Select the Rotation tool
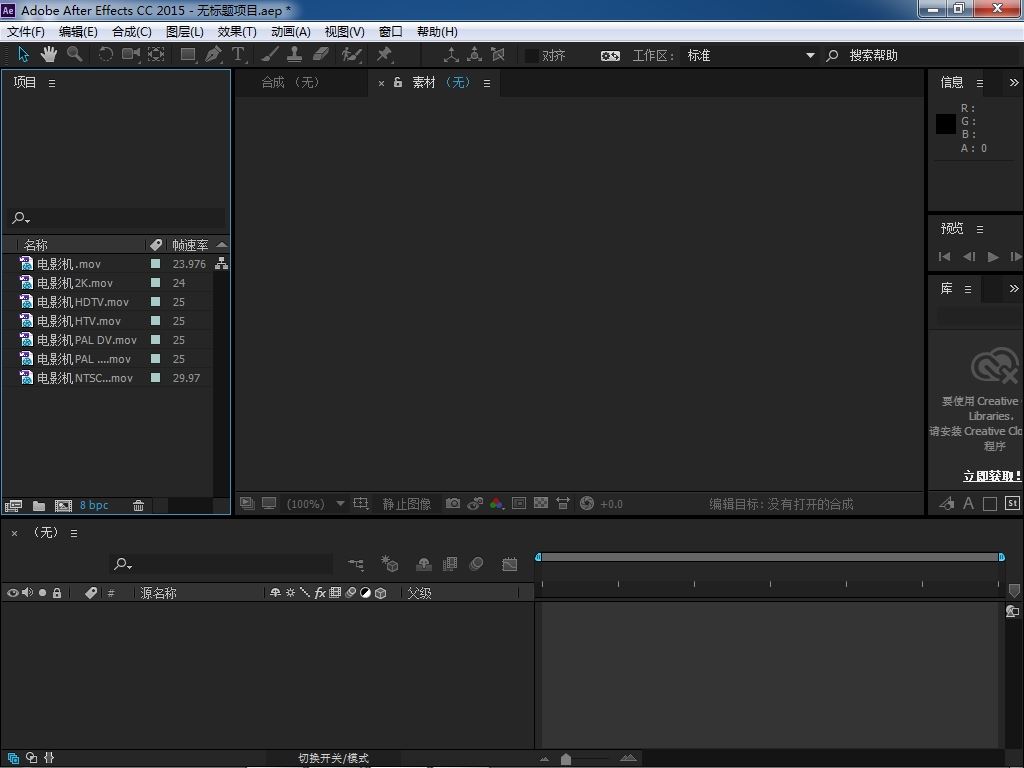The width and height of the screenshot is (1024, 768). [x=105, y=55]
